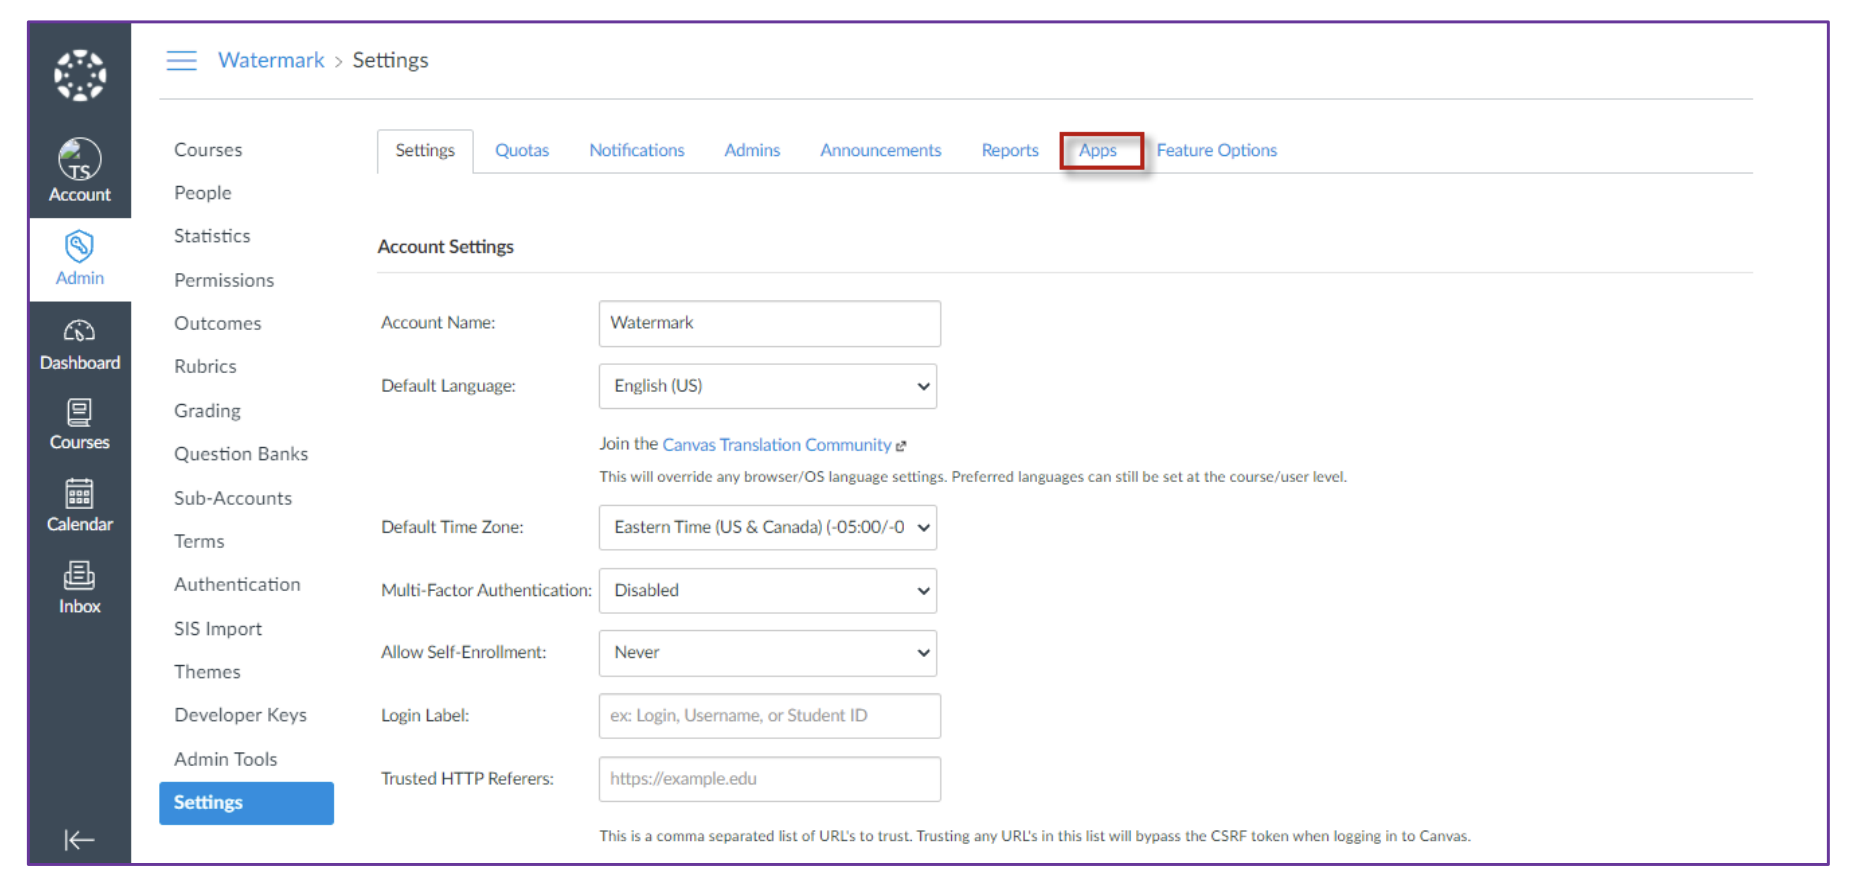Open Permissions in the sidebar
Image resolution: width=1850 pixels, height=886 pixels.
[x=224, y=280]
